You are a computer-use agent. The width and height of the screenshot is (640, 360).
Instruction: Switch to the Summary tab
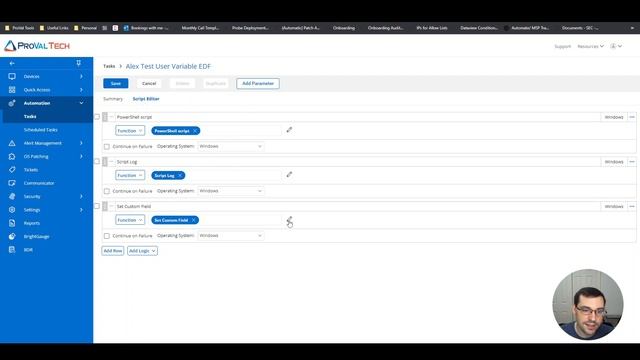113,99
